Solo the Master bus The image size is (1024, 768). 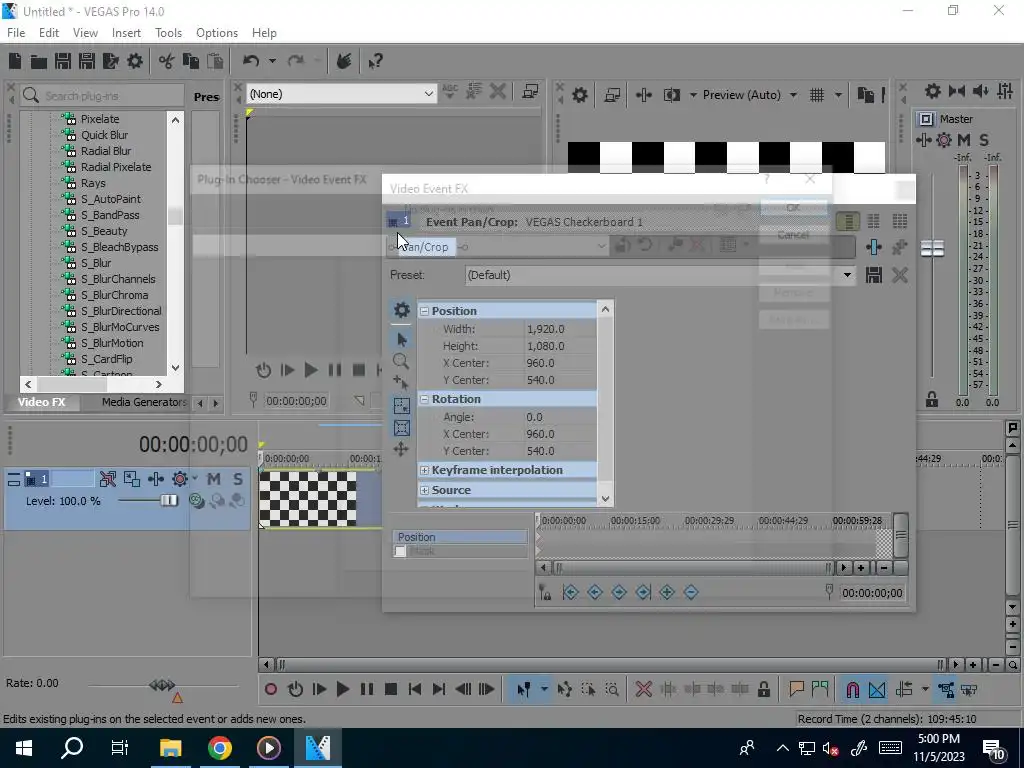(984, 140)
